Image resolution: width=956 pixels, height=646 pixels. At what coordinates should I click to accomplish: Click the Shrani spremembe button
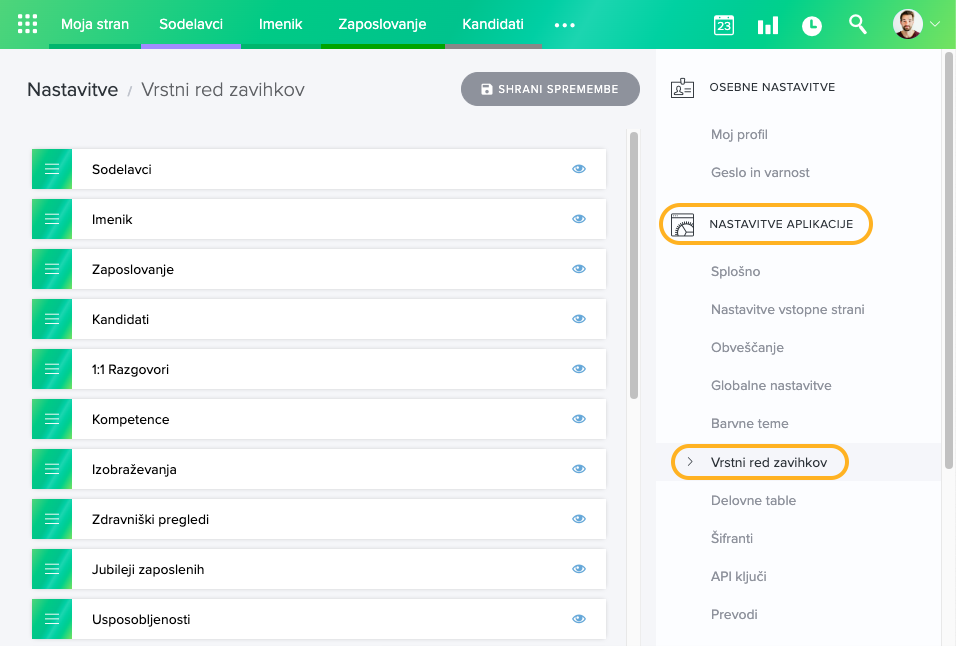pyautogui.click(x=550, y=89)
